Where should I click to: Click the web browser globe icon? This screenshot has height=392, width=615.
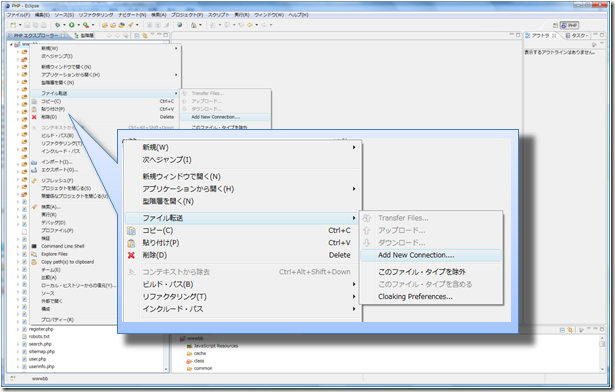click(180, 25)
